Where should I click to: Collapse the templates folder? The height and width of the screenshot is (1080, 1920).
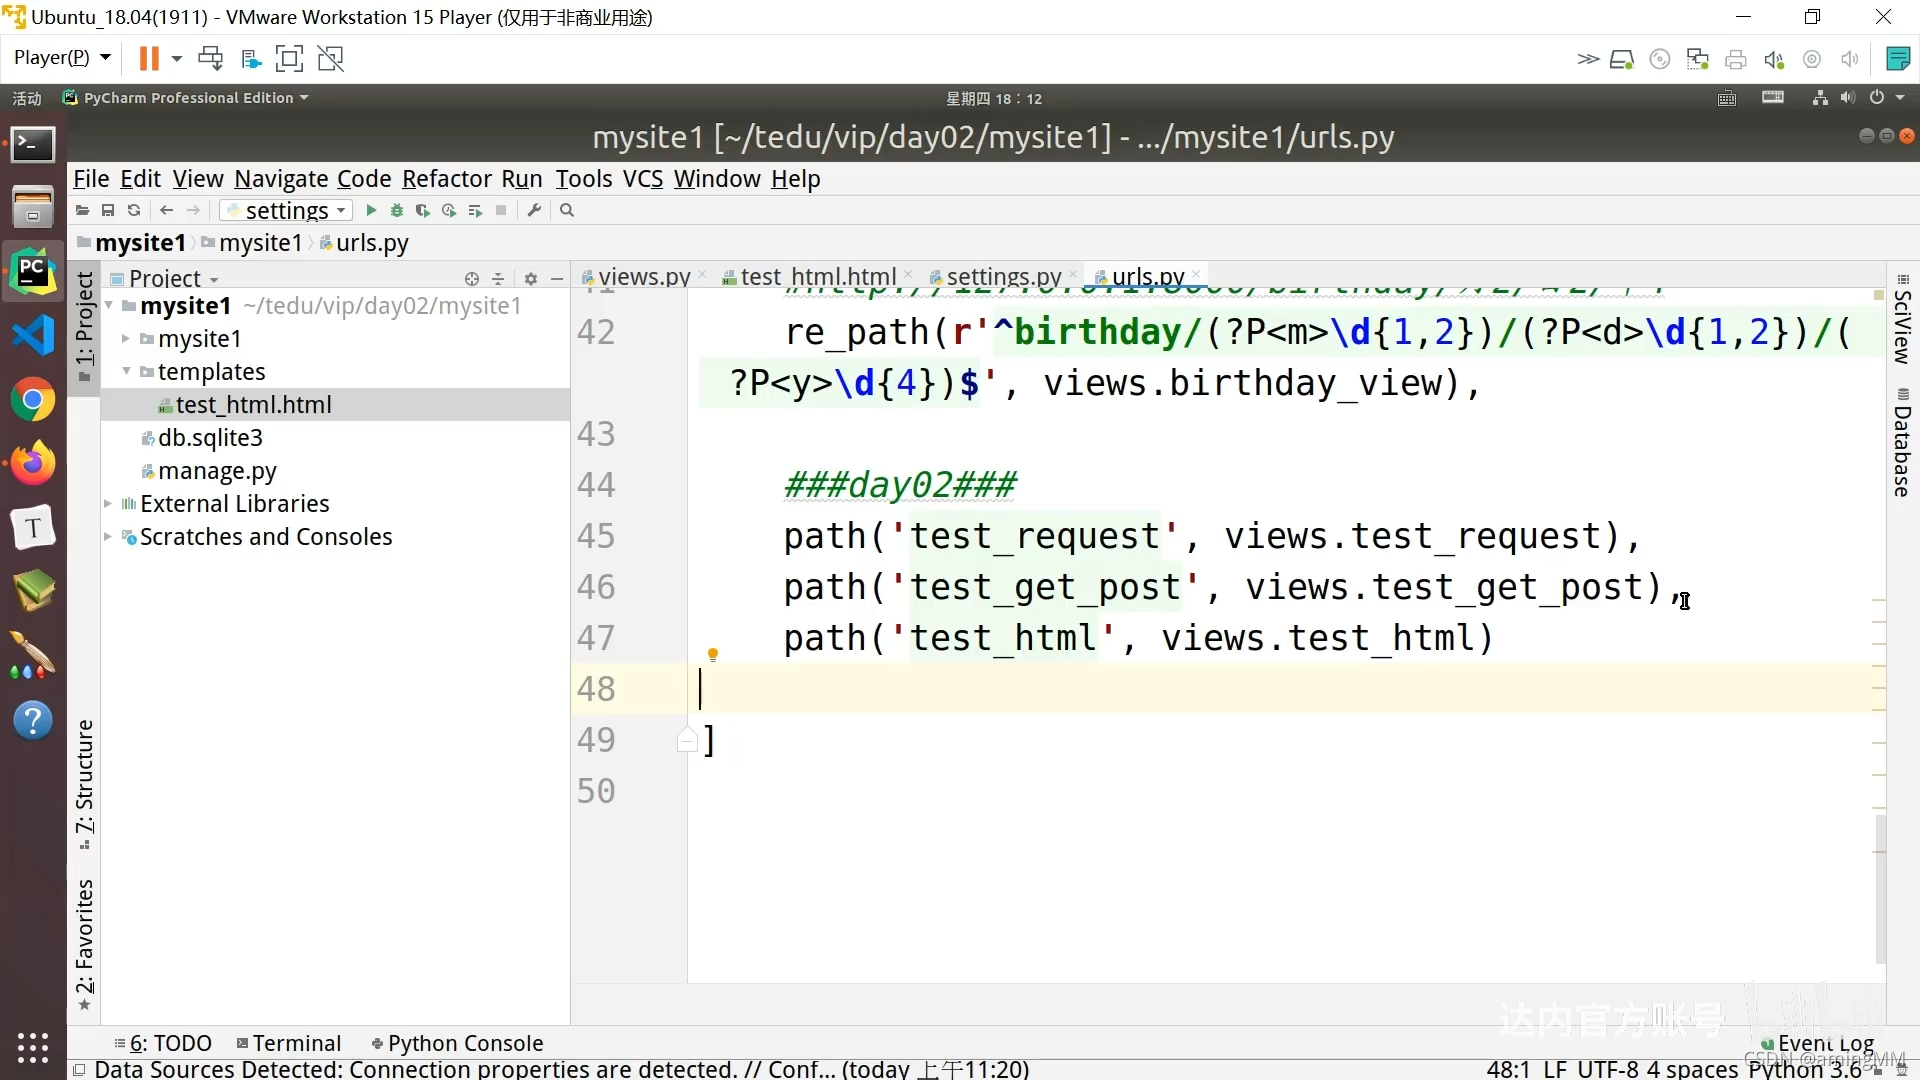coord(127,371)
